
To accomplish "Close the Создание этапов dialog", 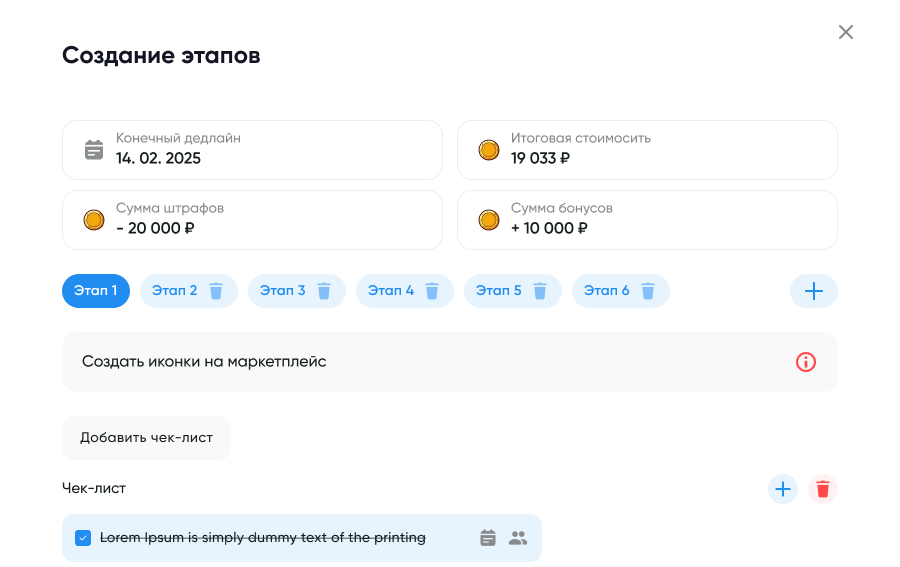I will tap(846, 32).
